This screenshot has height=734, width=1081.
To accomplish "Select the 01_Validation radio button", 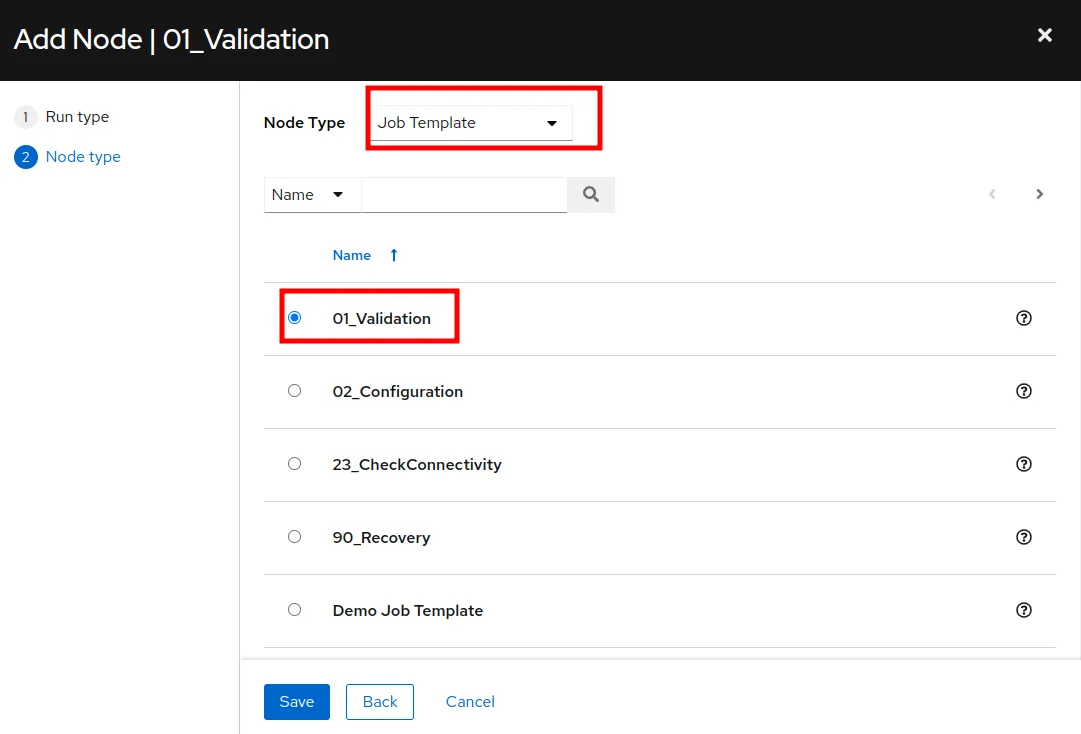I will click(x=294, y=318).
